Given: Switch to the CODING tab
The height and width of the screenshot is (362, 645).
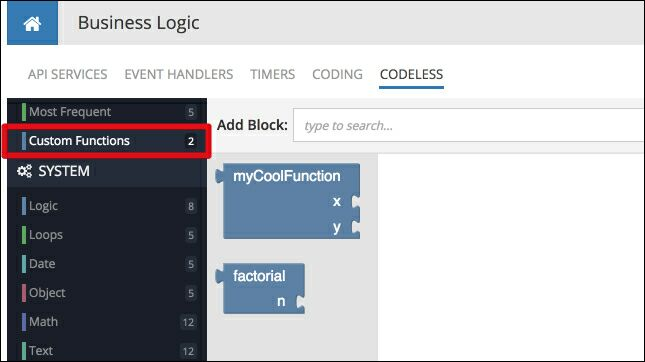Looking at the screenshot, I should click(337, 74).
